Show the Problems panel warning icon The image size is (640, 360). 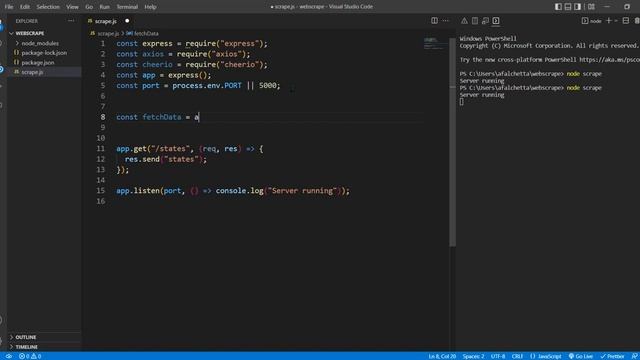tap(464, 21)
